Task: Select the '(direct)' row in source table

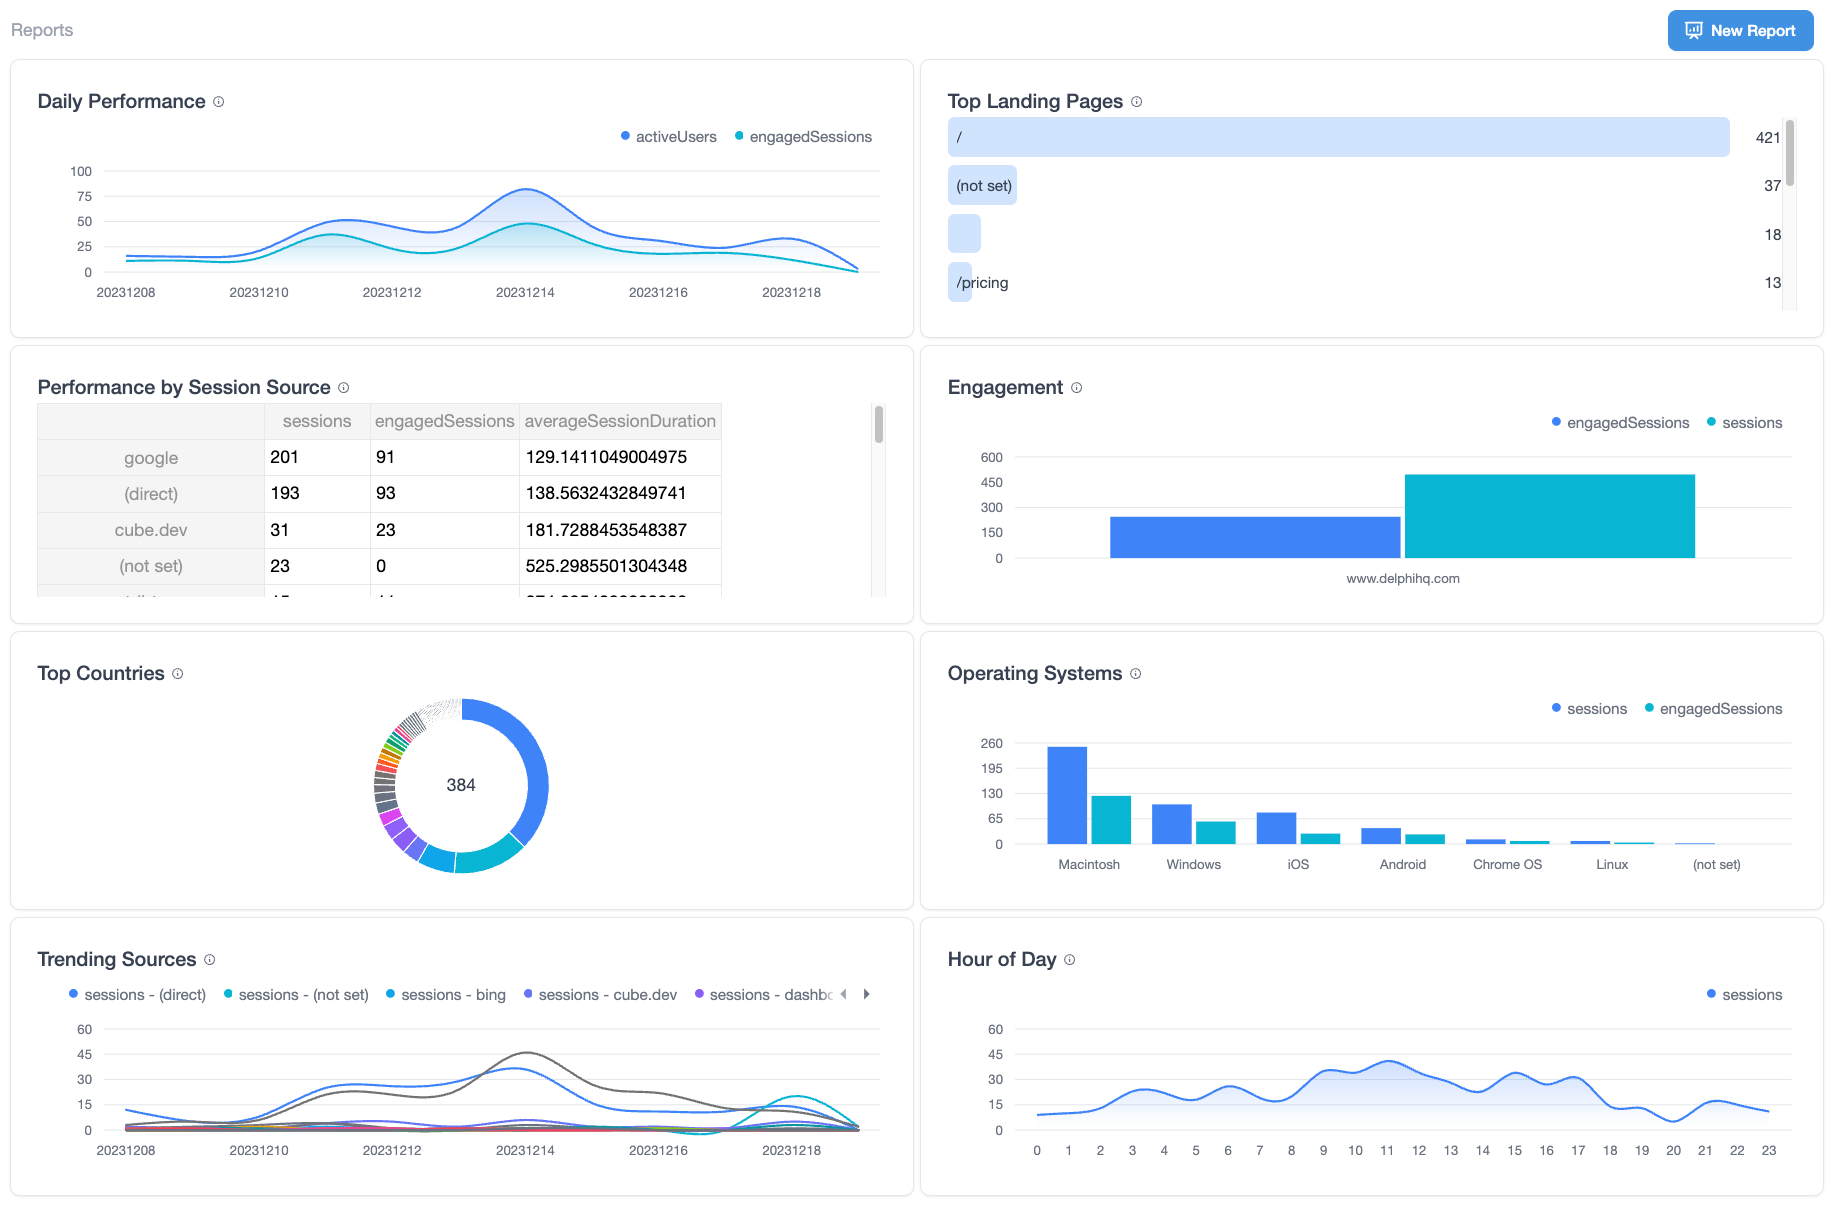Action: coord(379,494)
